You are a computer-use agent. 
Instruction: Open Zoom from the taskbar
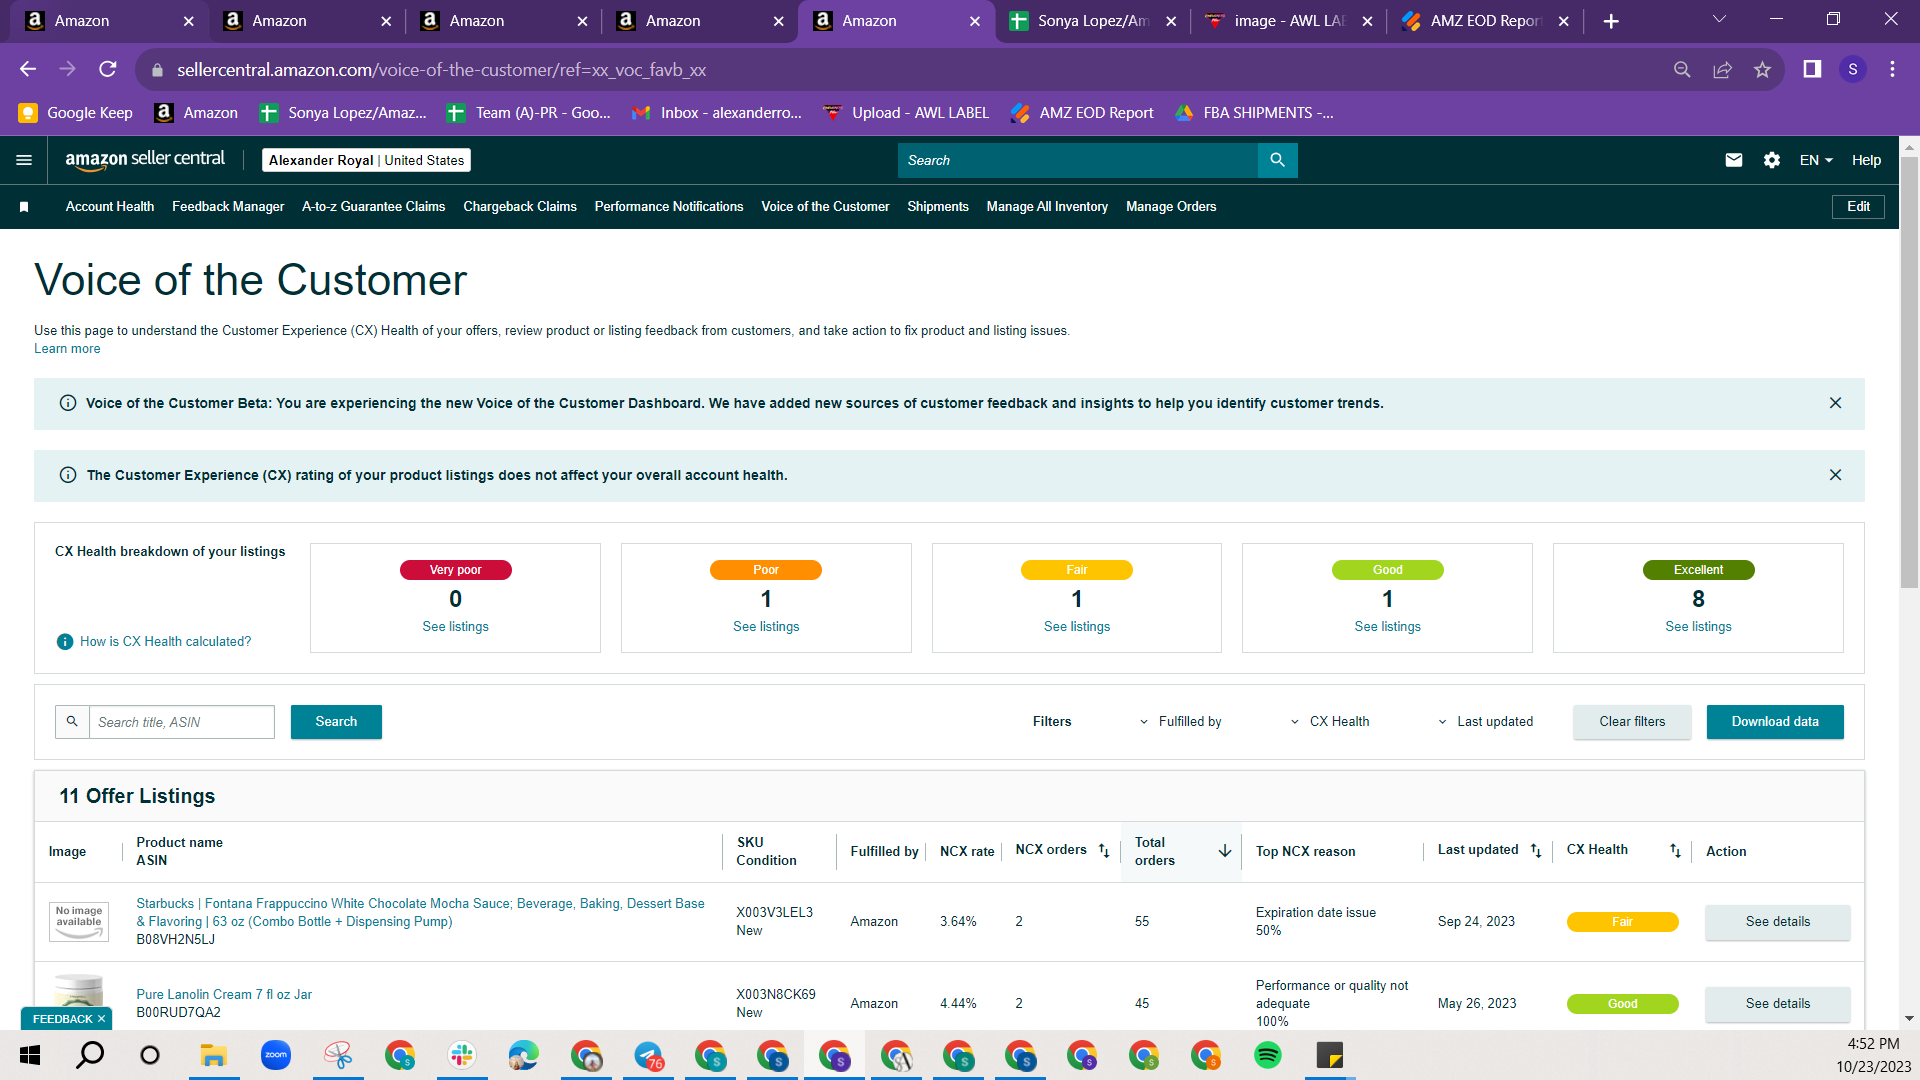click(276, 1055)
